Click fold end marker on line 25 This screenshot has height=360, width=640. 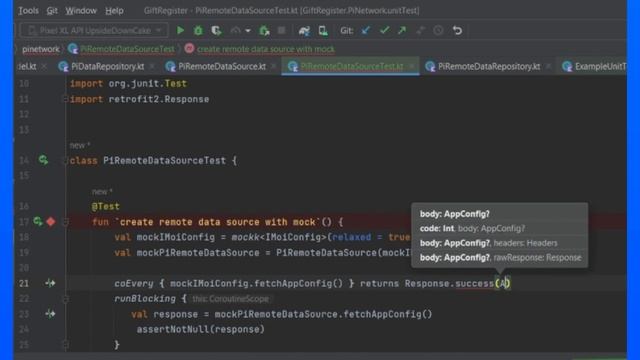[x=65, y=345]
